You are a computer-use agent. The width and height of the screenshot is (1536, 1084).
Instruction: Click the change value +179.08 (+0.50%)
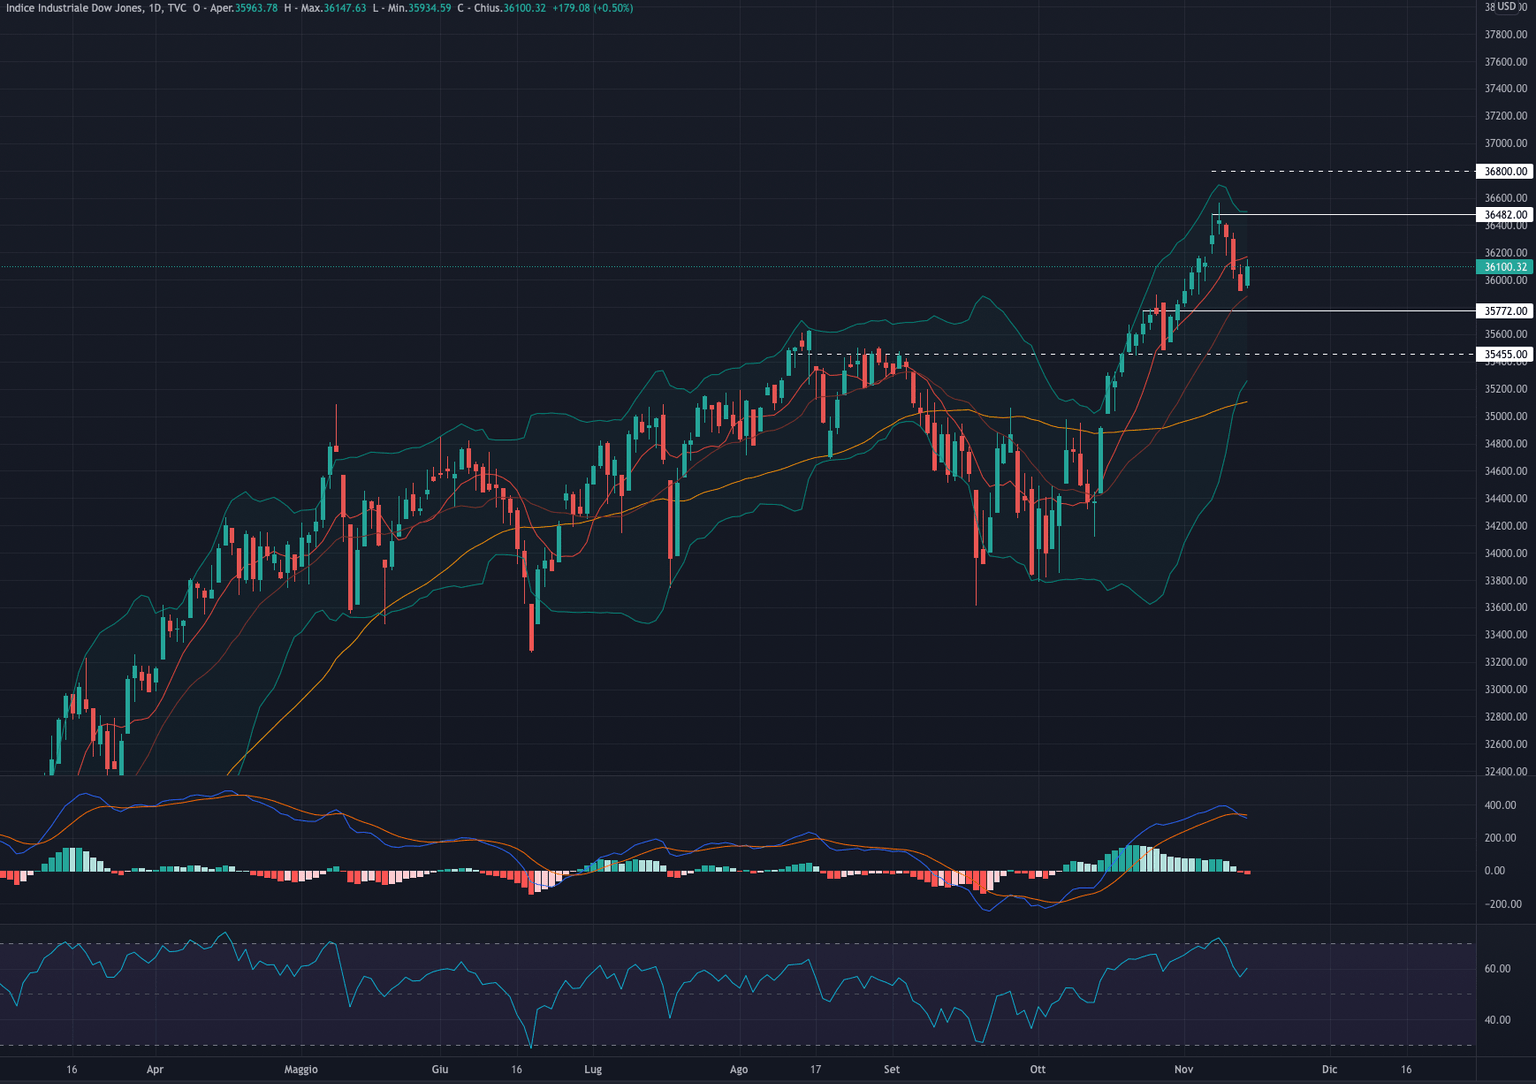coord(590,8)
